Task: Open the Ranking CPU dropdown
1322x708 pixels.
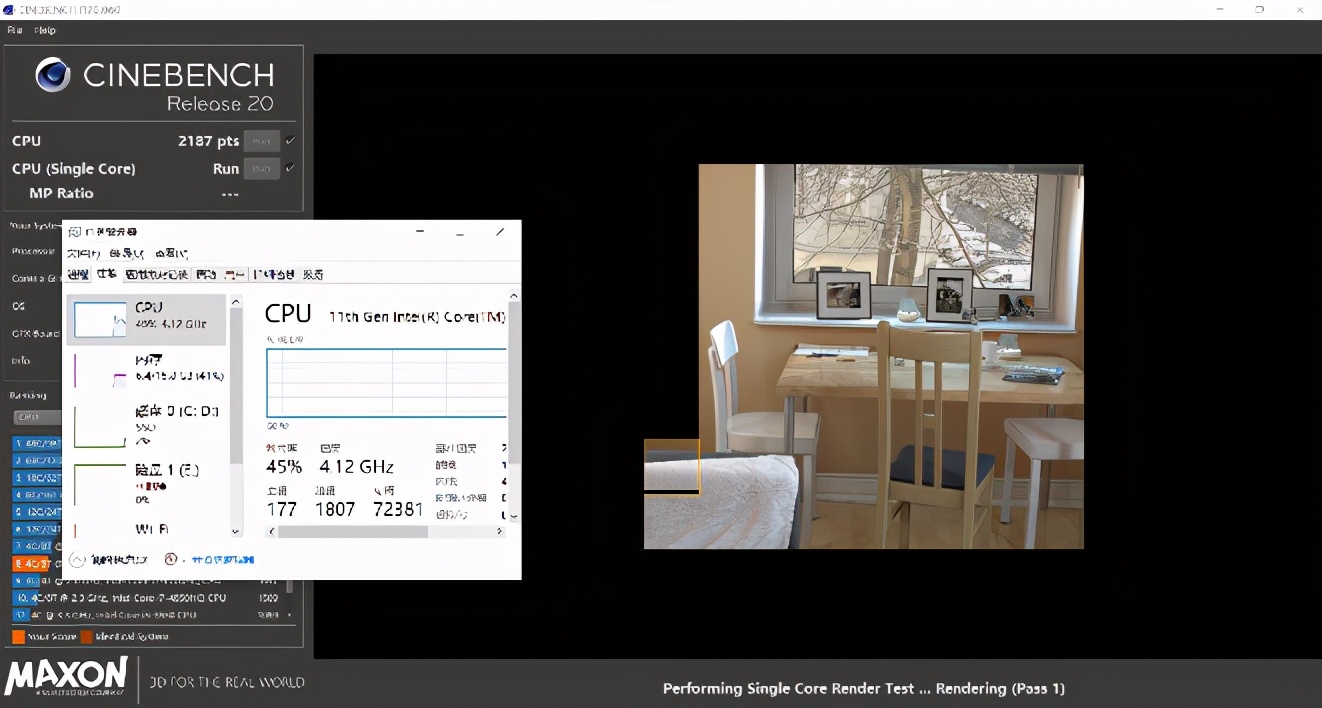Action: pos(38,417)
